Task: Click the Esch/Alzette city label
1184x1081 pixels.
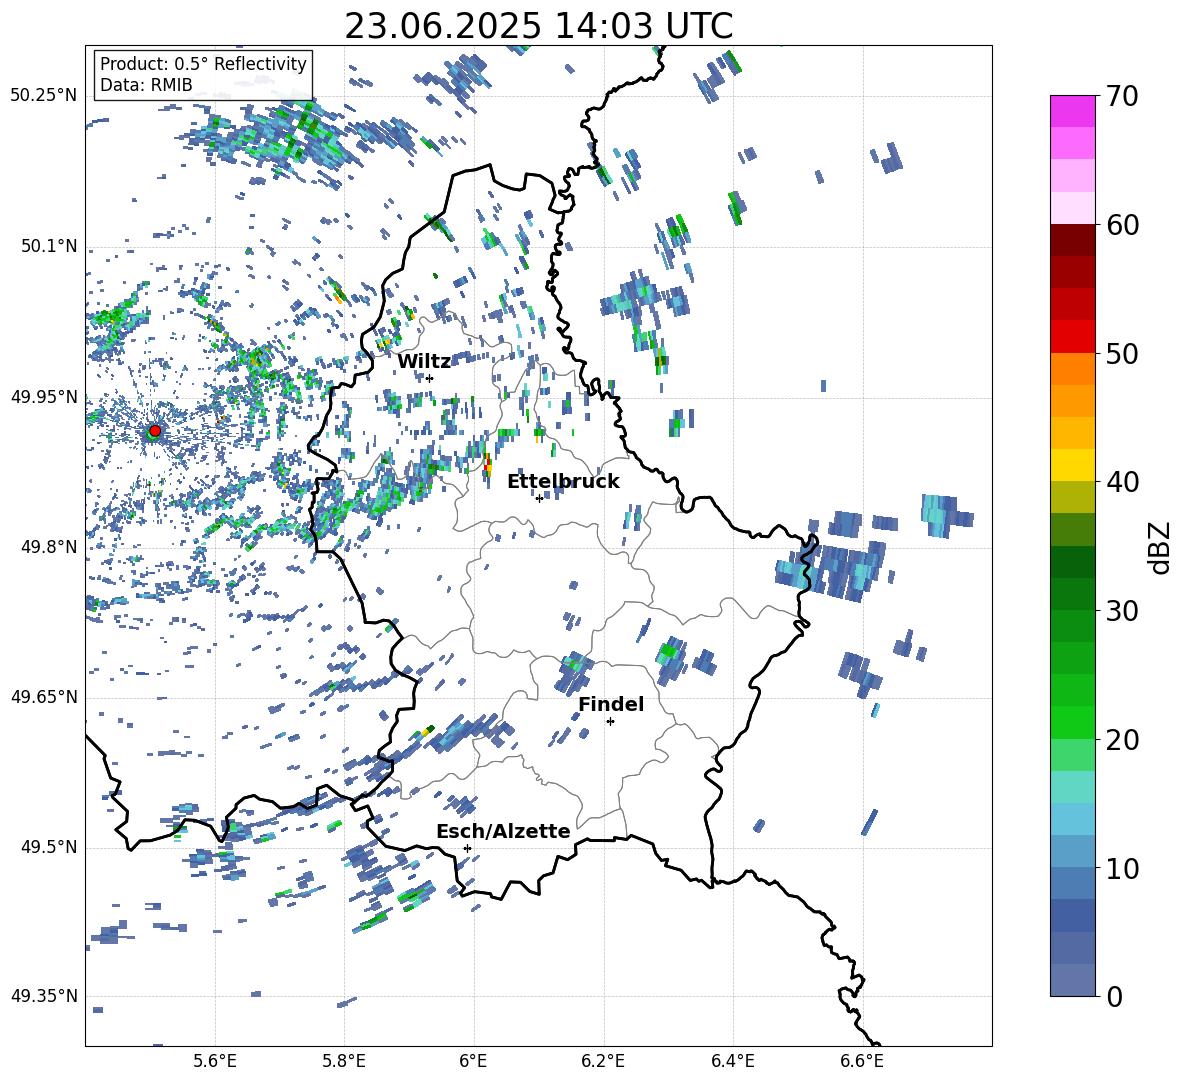Action: [x=503, y=831]
